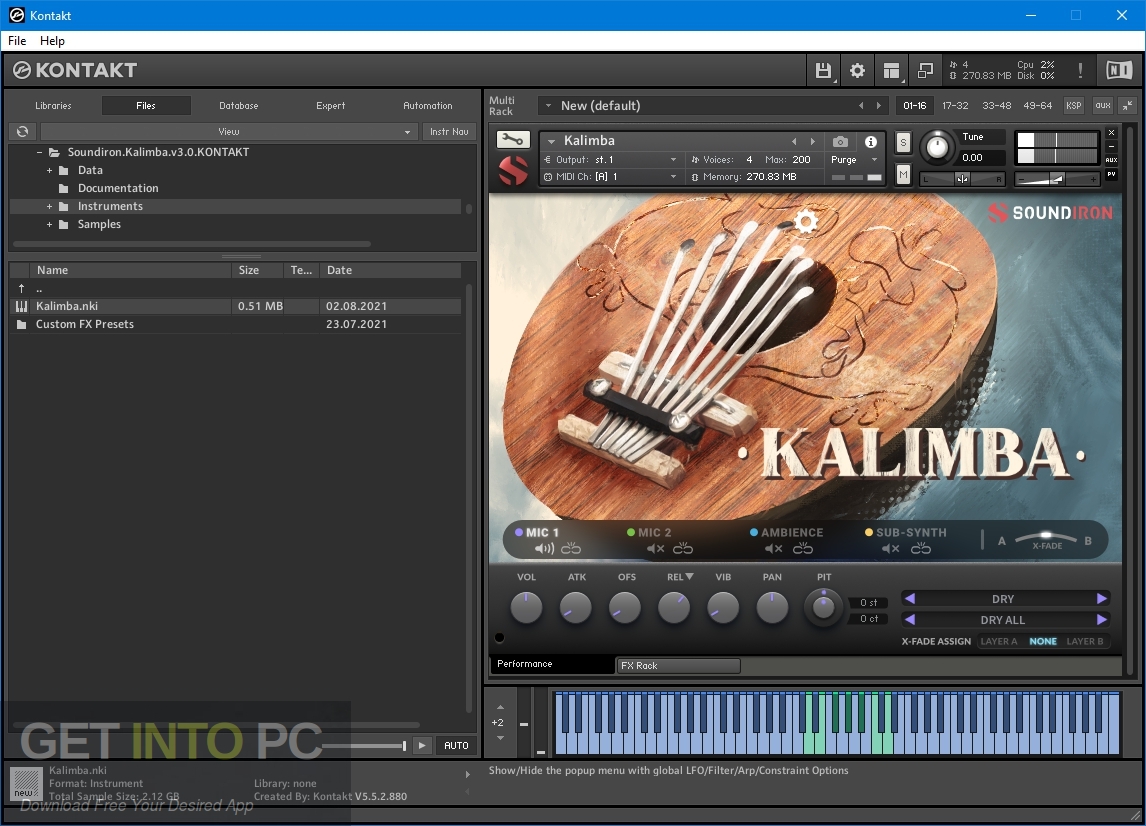1146x826 pixels.
Task: Open the REL dropdown arrow
Action: pyautogui.click(x=688, y=577)
